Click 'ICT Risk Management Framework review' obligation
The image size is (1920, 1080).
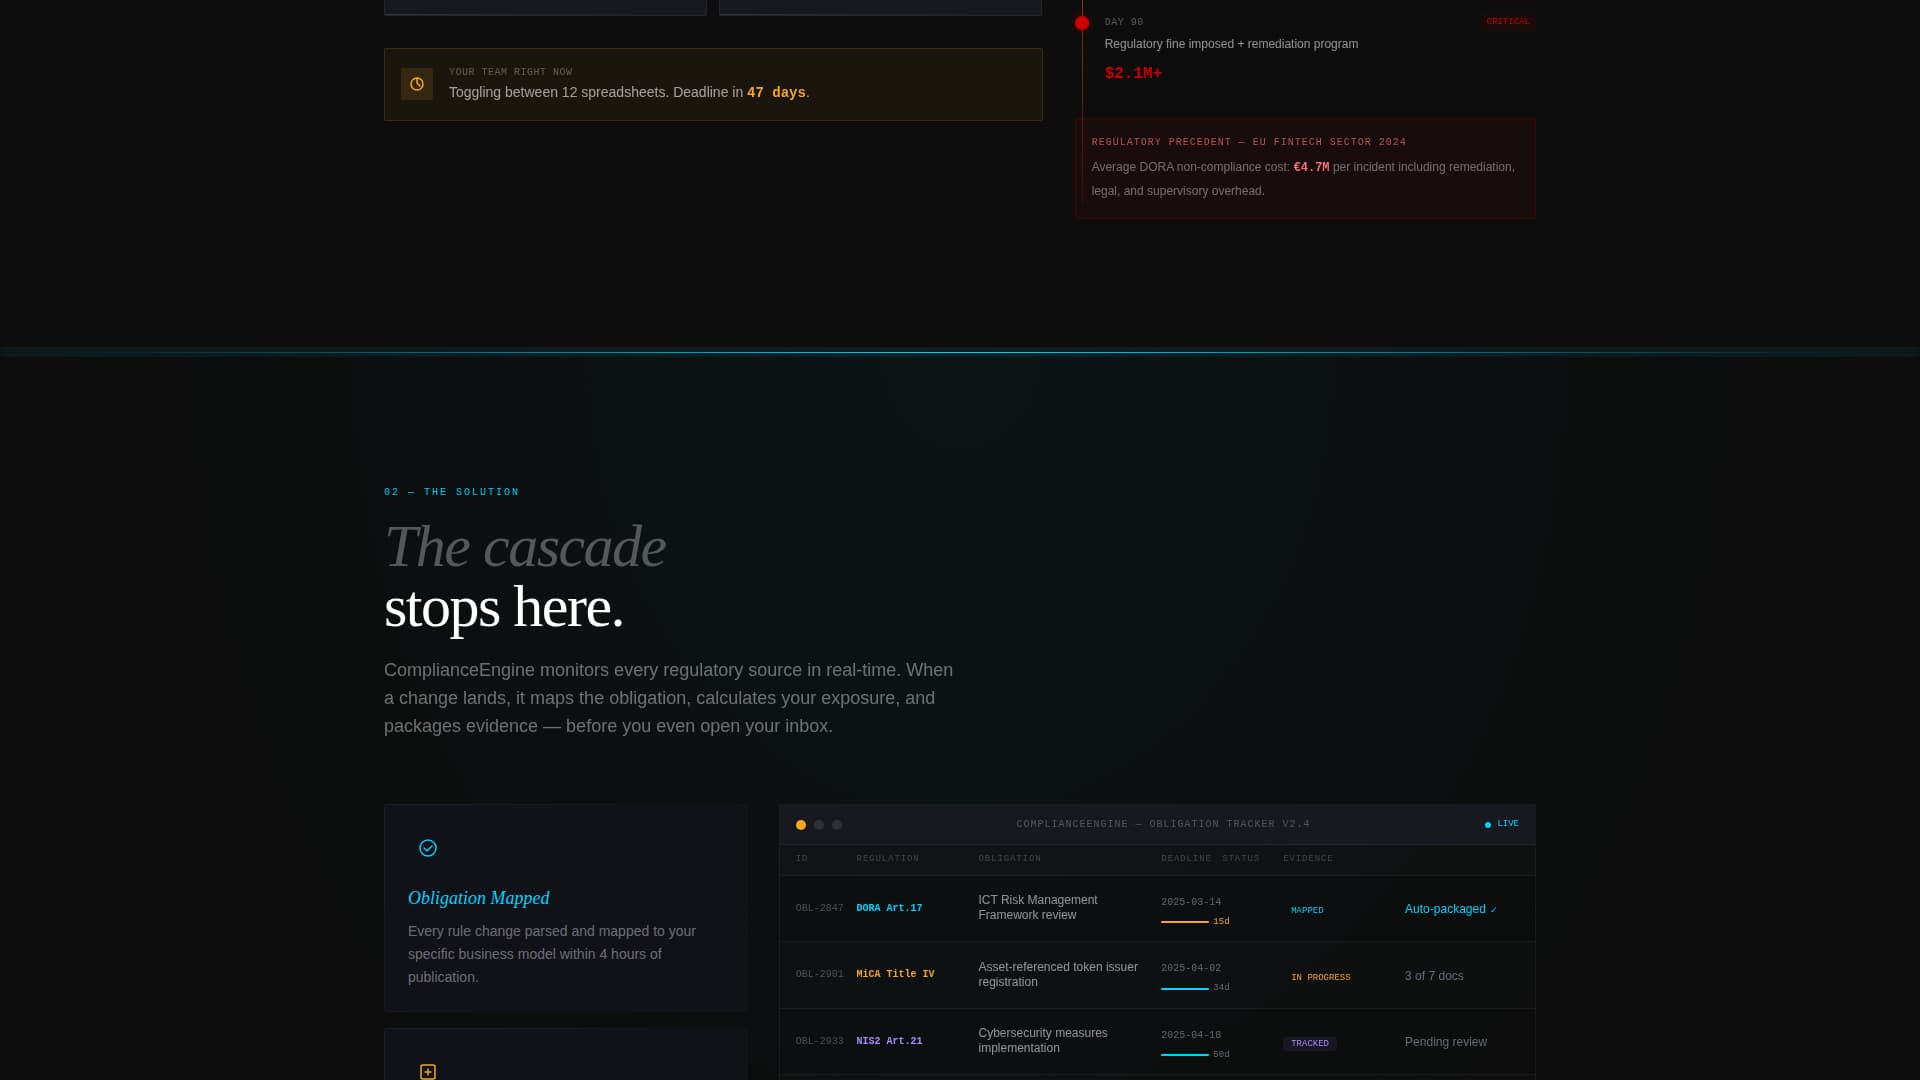pos(1038,908)
